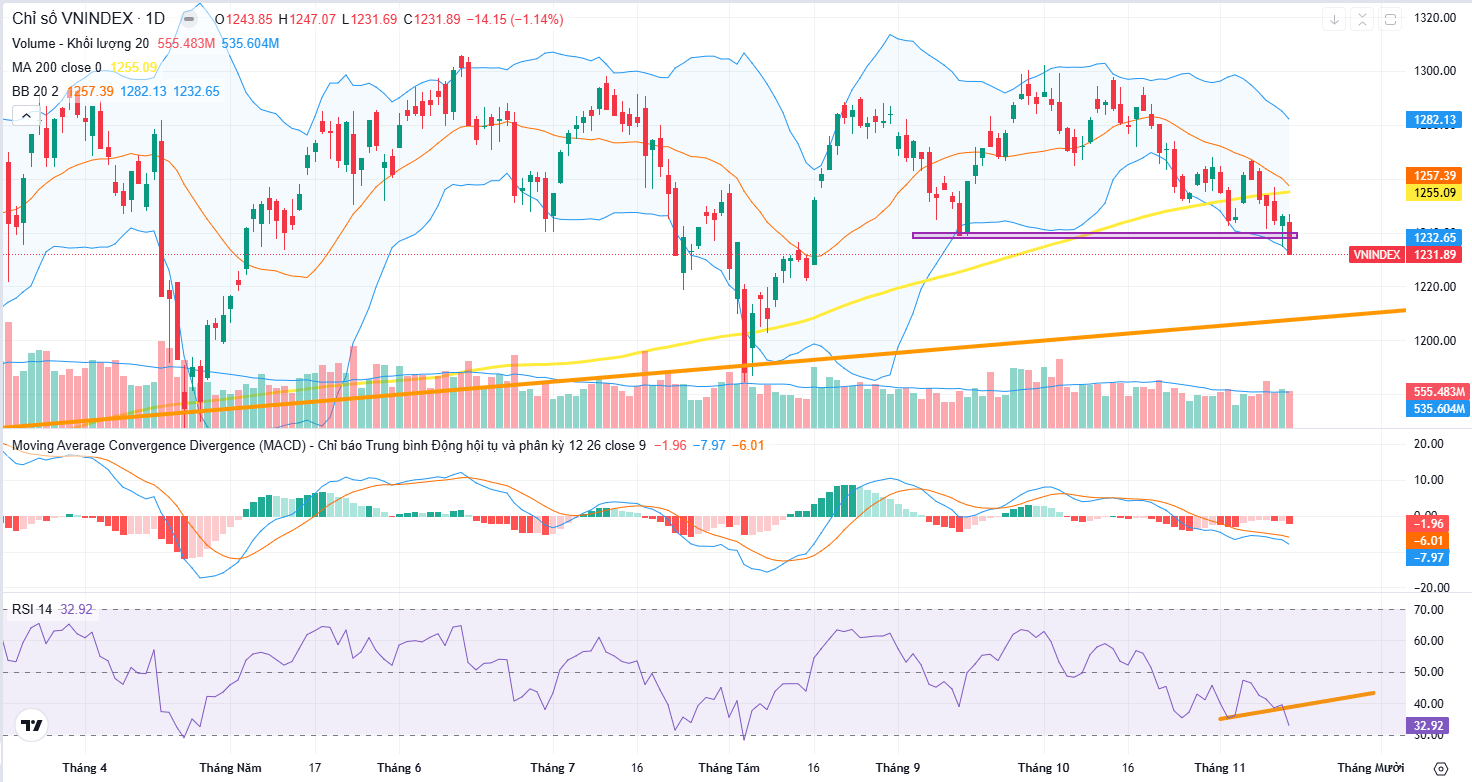
Task: Click the Tháng Tám time axis label
Action: [x=729, y=768]
